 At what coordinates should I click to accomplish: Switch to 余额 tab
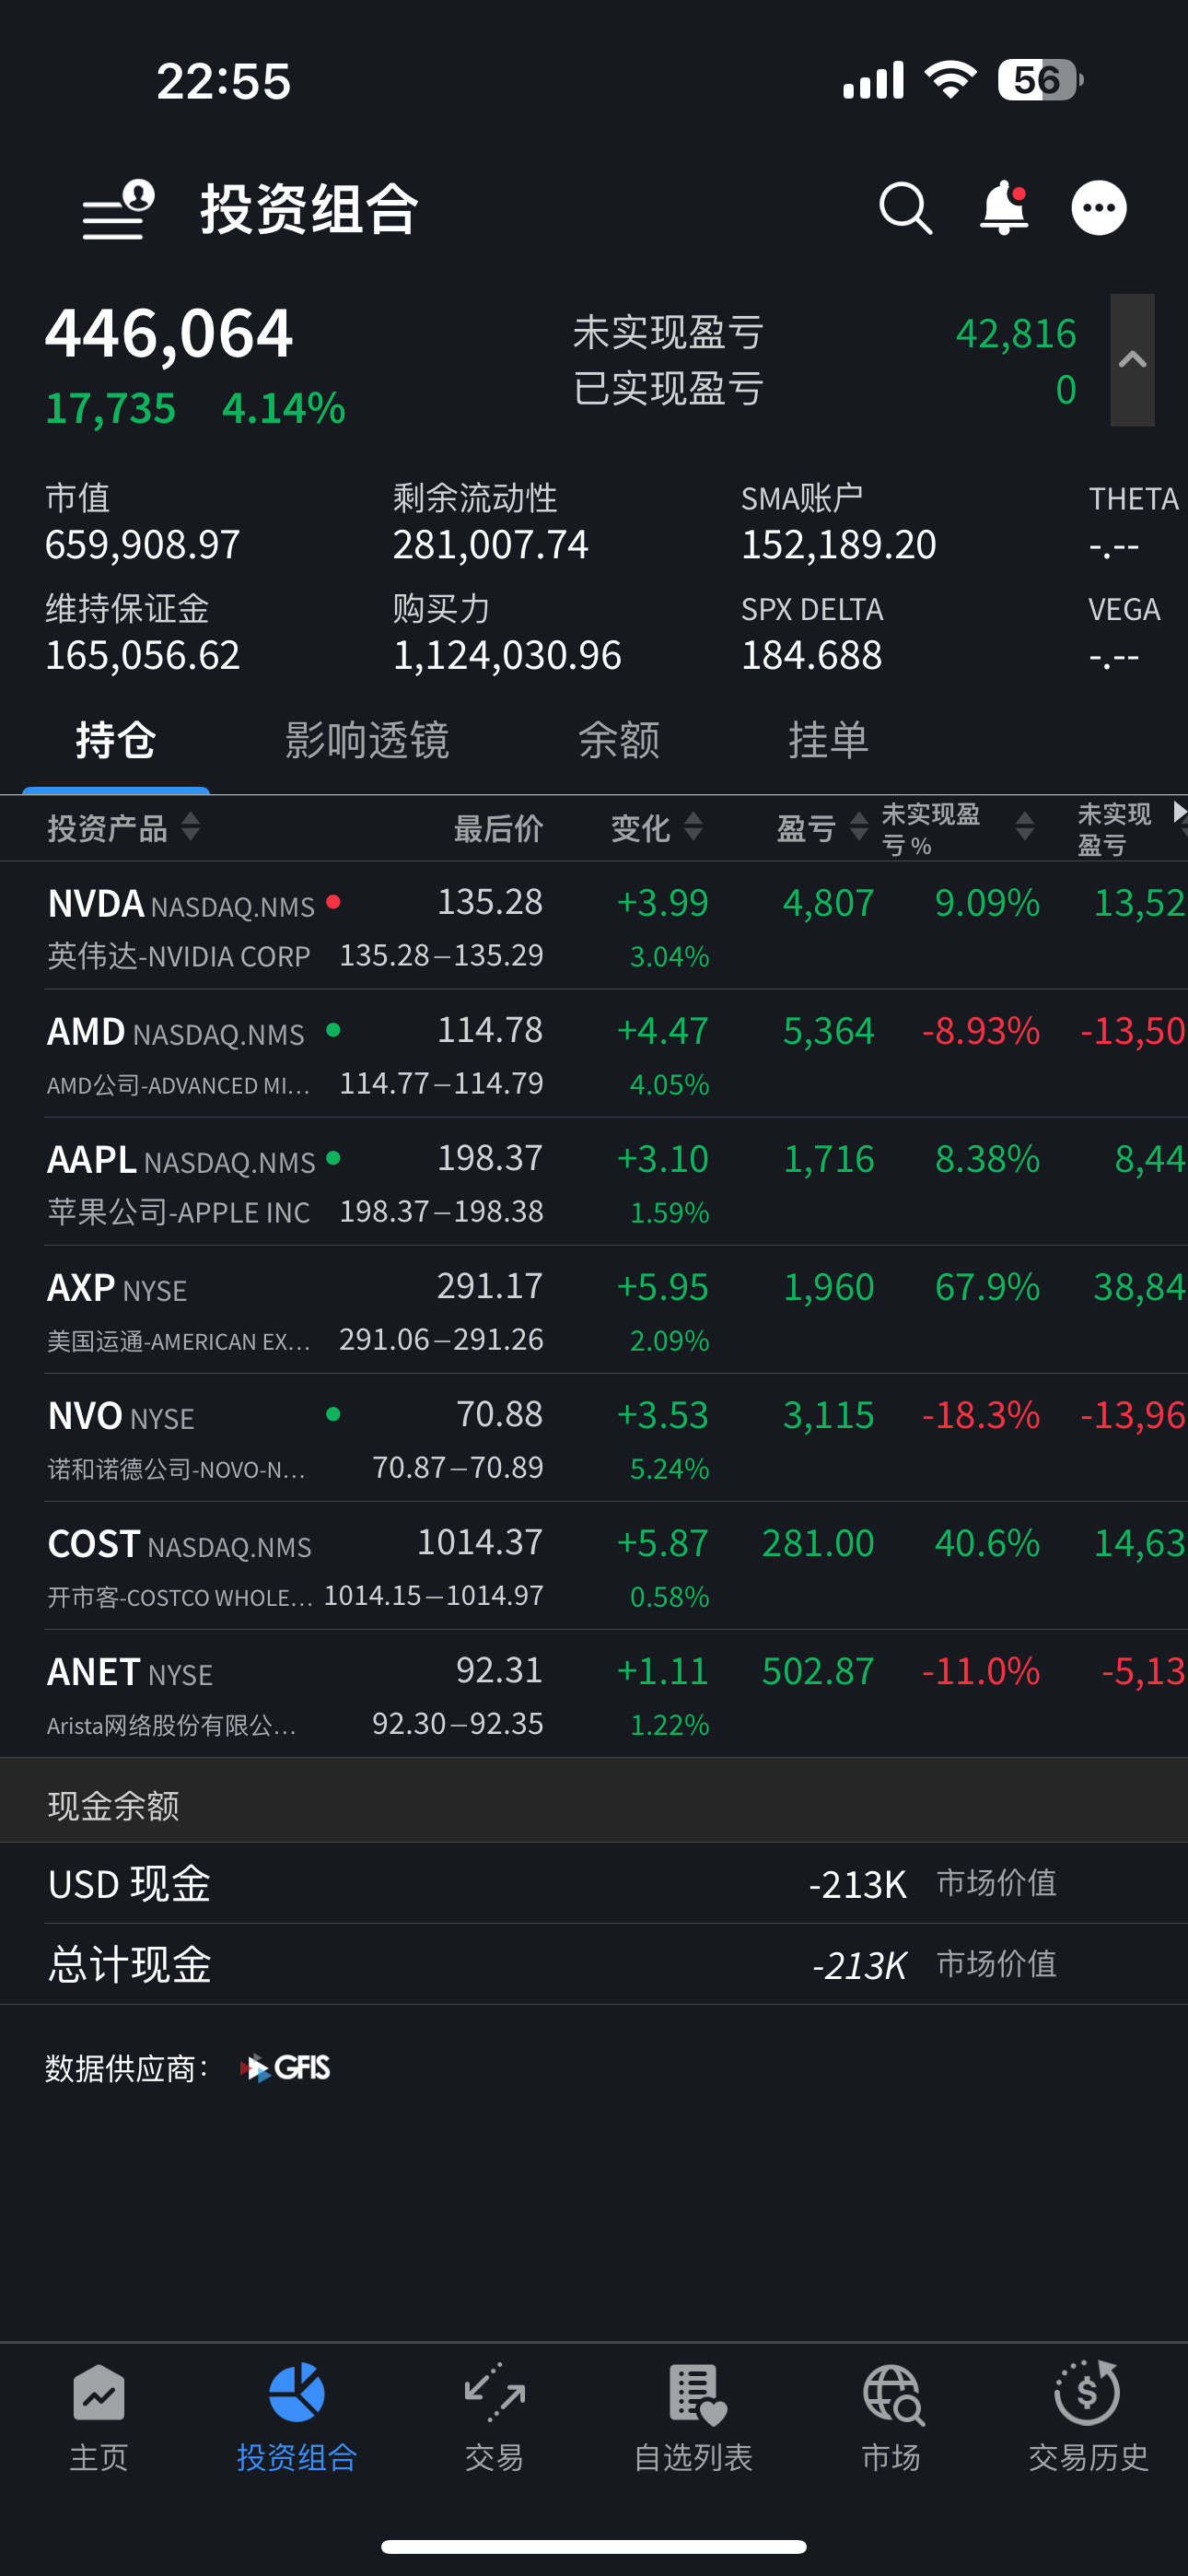point(619,741)
